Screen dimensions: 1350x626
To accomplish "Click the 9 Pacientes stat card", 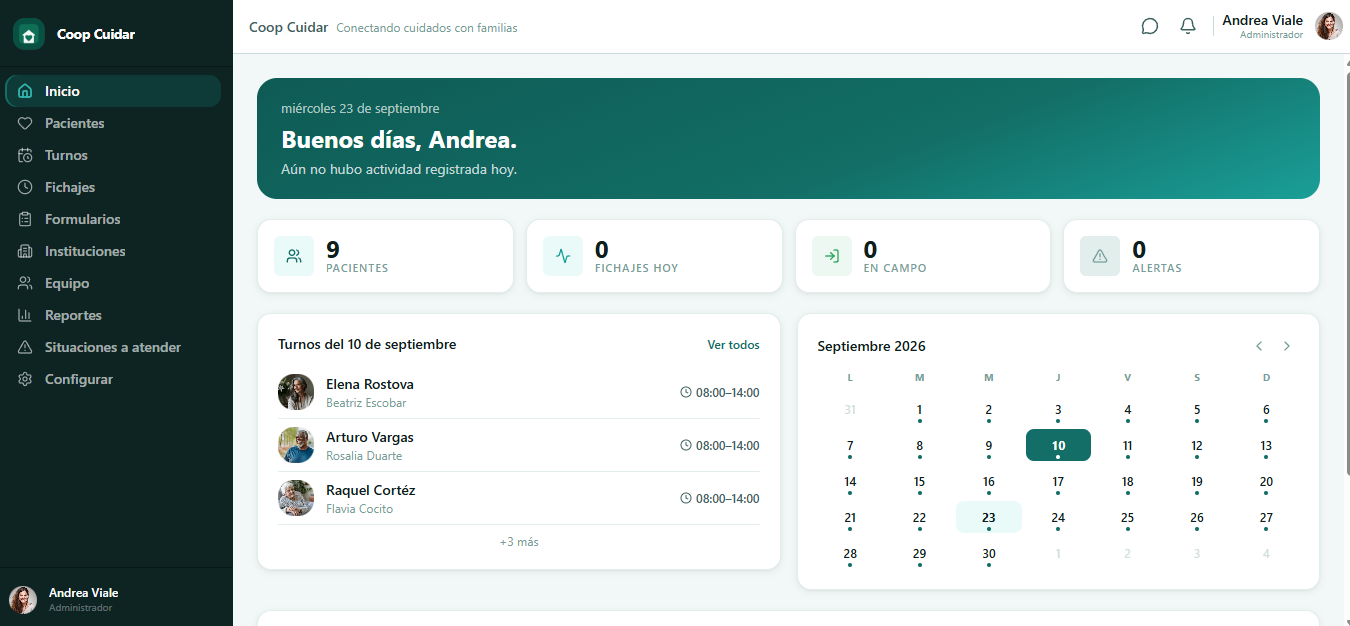I will tap(385, 256).
